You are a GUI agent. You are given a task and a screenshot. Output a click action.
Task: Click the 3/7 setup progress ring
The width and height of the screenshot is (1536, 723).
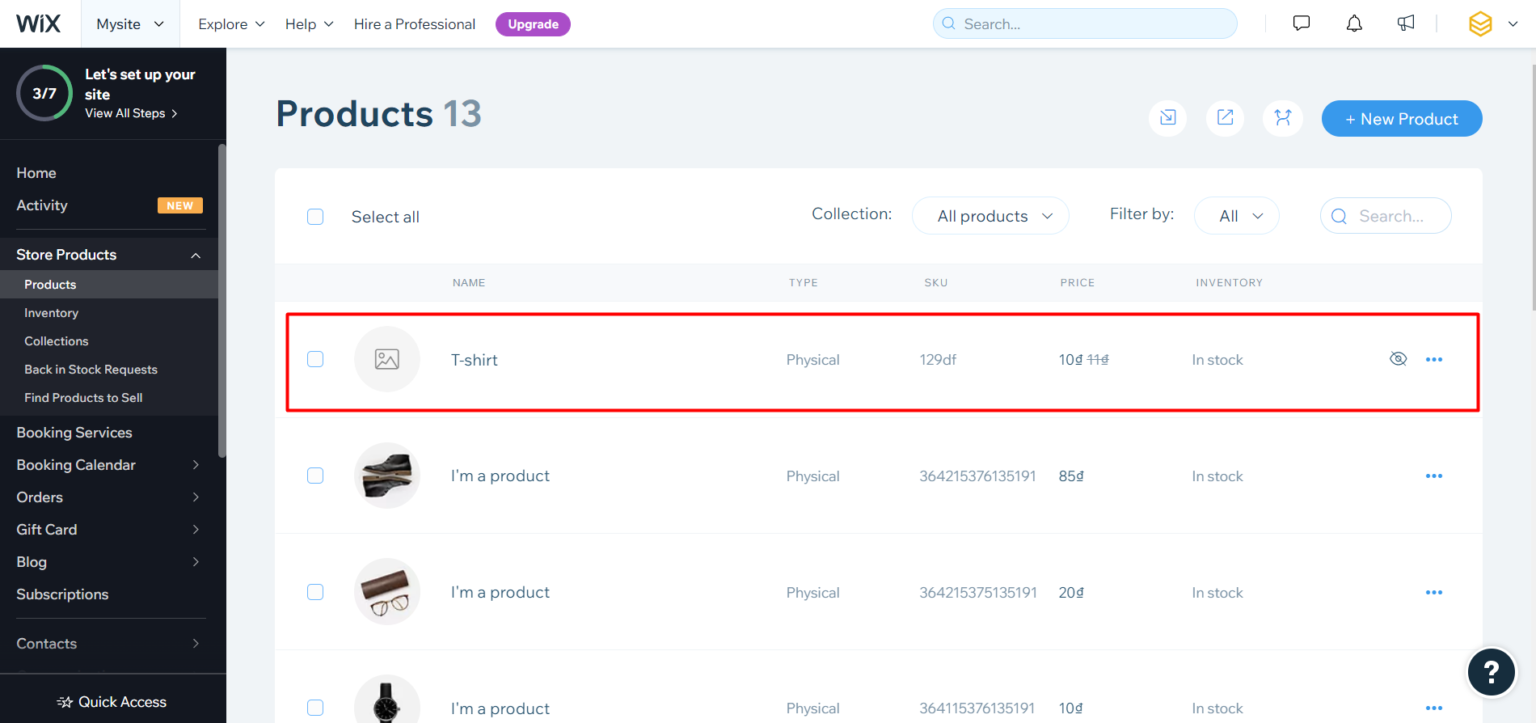[x=44, y=93]
